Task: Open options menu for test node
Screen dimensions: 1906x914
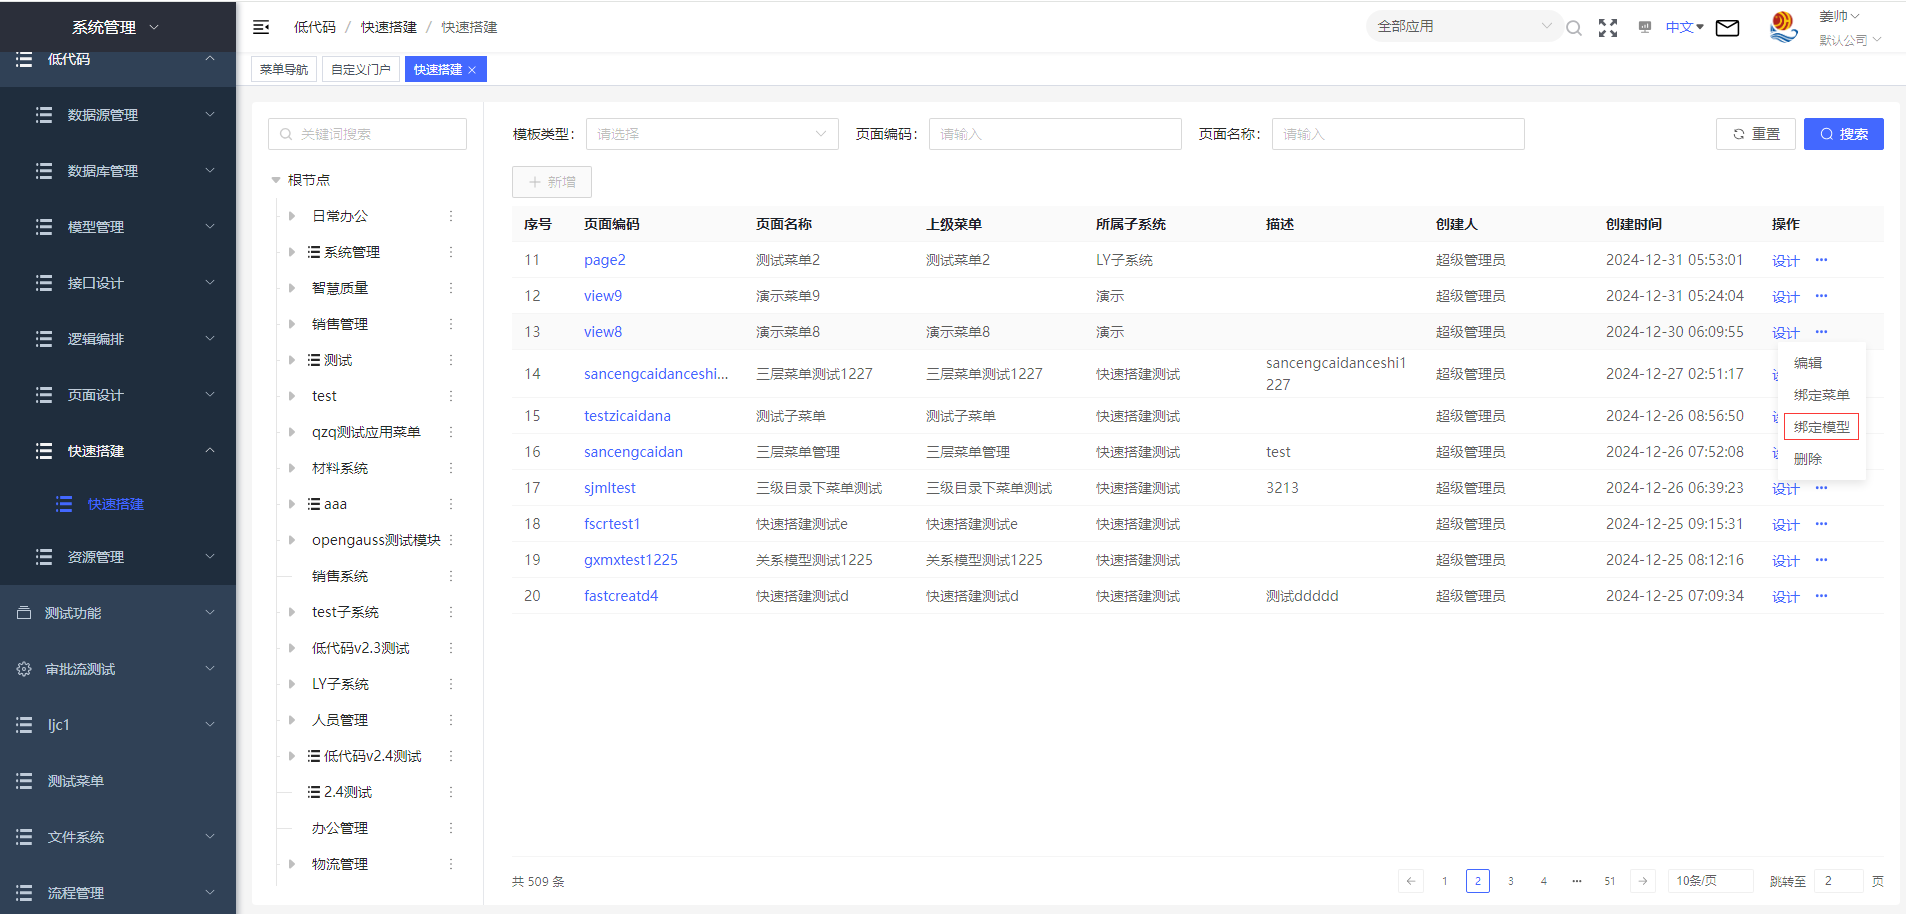Action: 451,396
